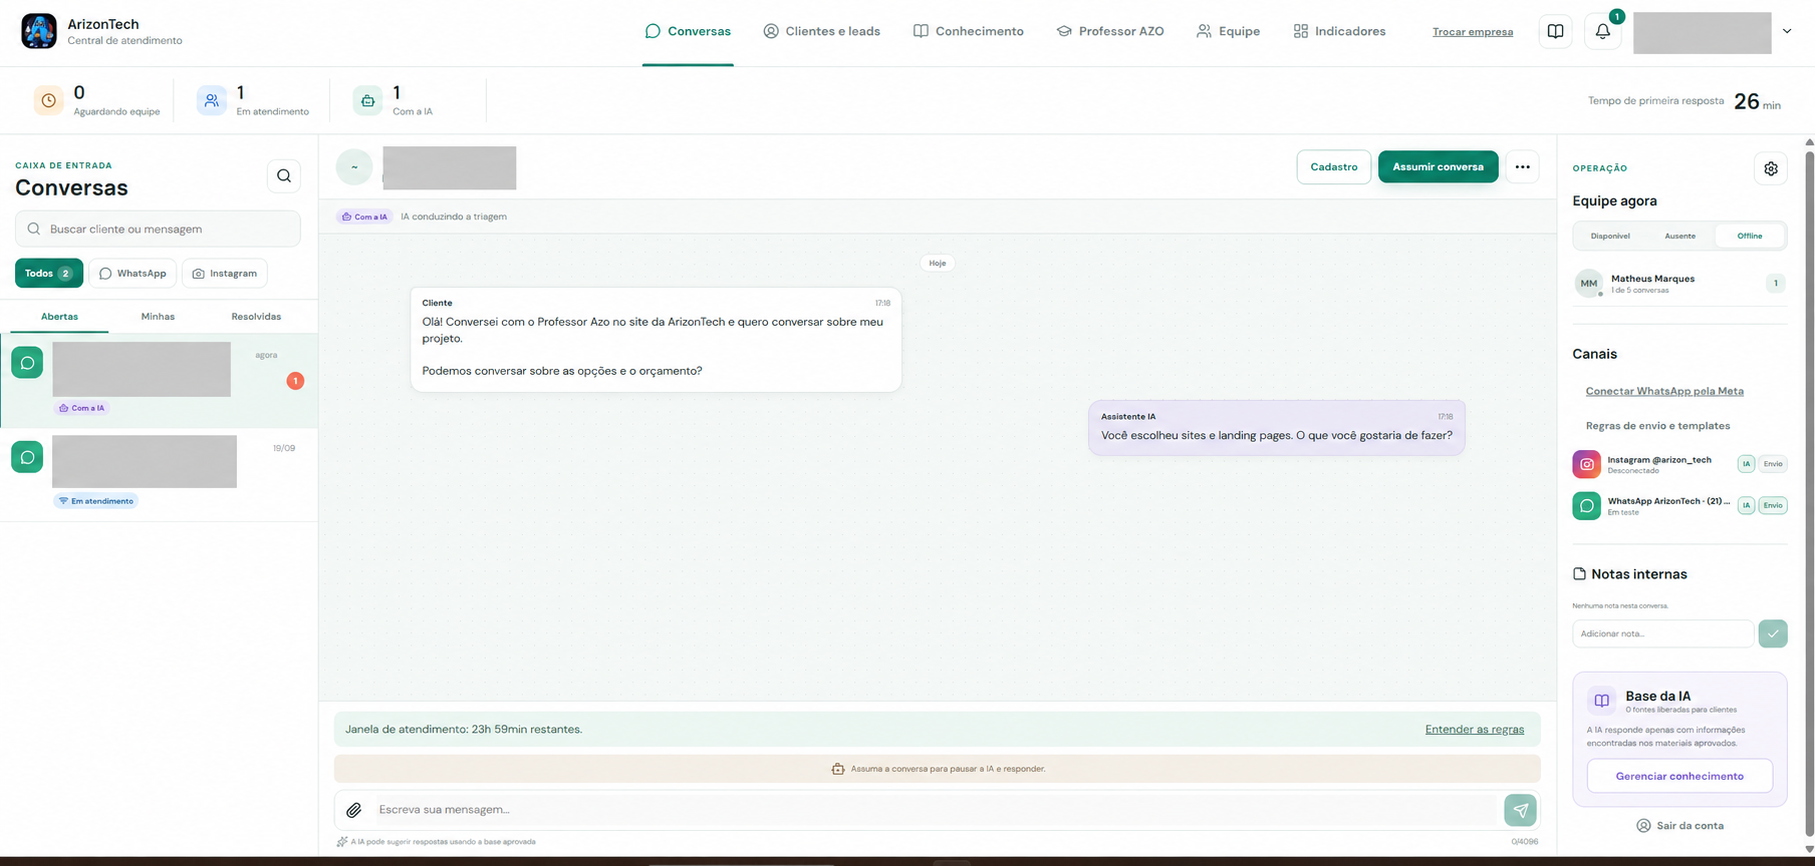Click the Em atendimento people icon
The height and width of the screenshot is (866, 1815).
coord(211,100)
